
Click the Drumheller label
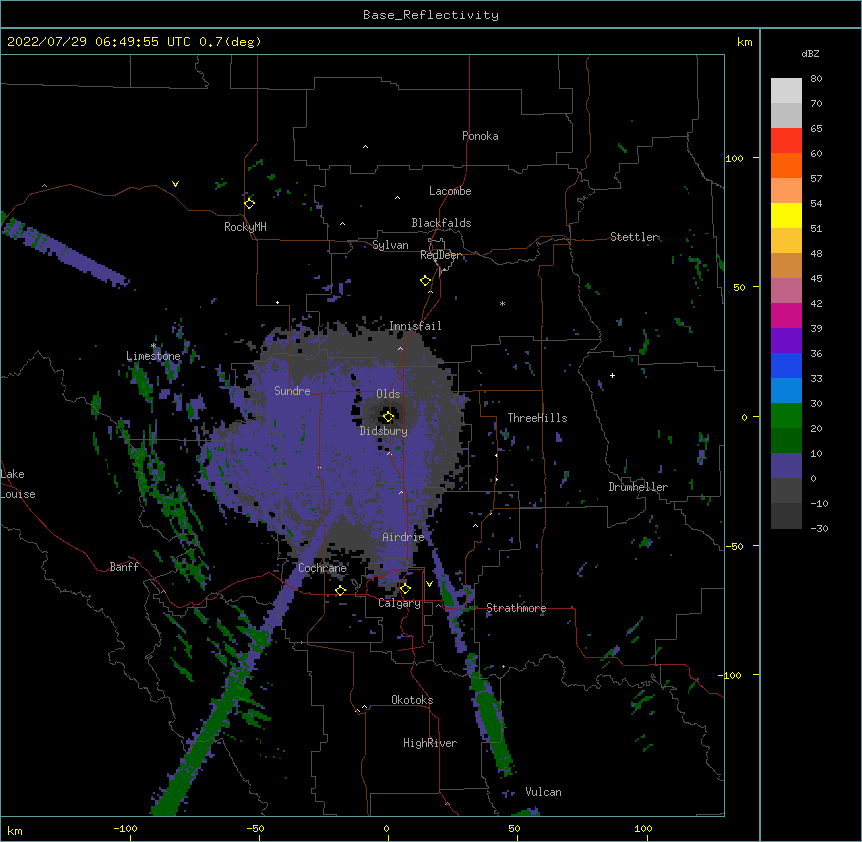[x=638, y=487]
